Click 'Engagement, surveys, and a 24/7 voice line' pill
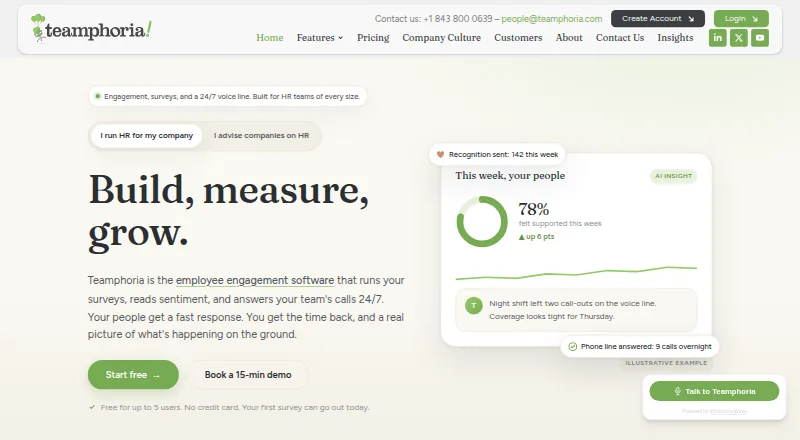The image size is (800, 440). click(228, 96)
